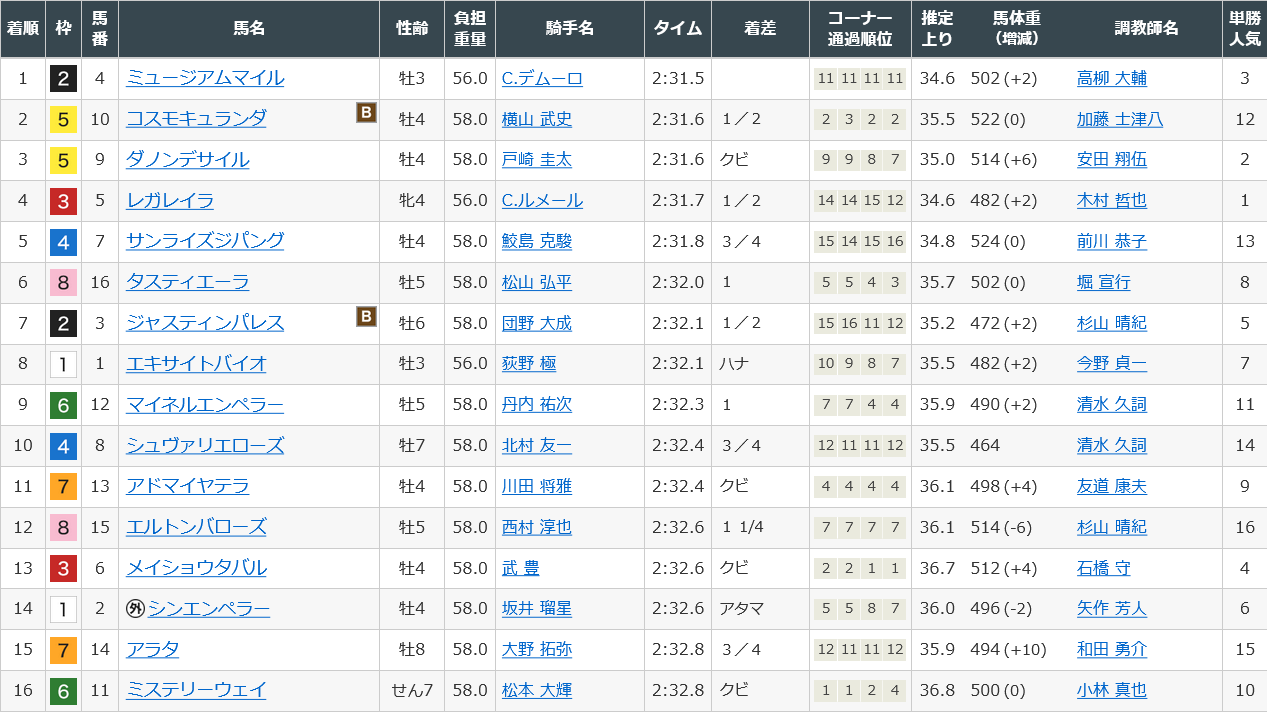Open horse page for ミュージアムマイル
The image size is (1279, 718).
coord(204,78)
